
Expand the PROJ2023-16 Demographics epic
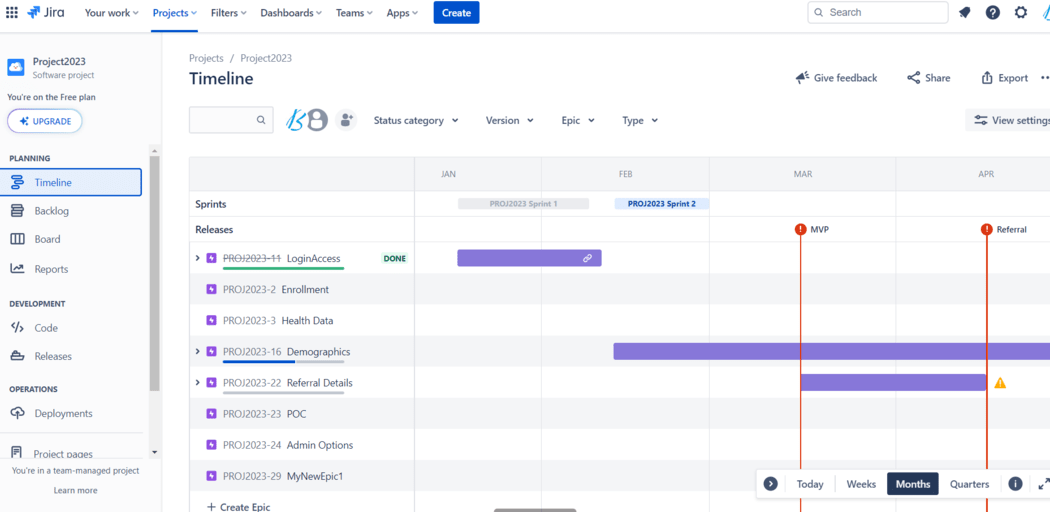pyautogui.click(x=197, y=351)
